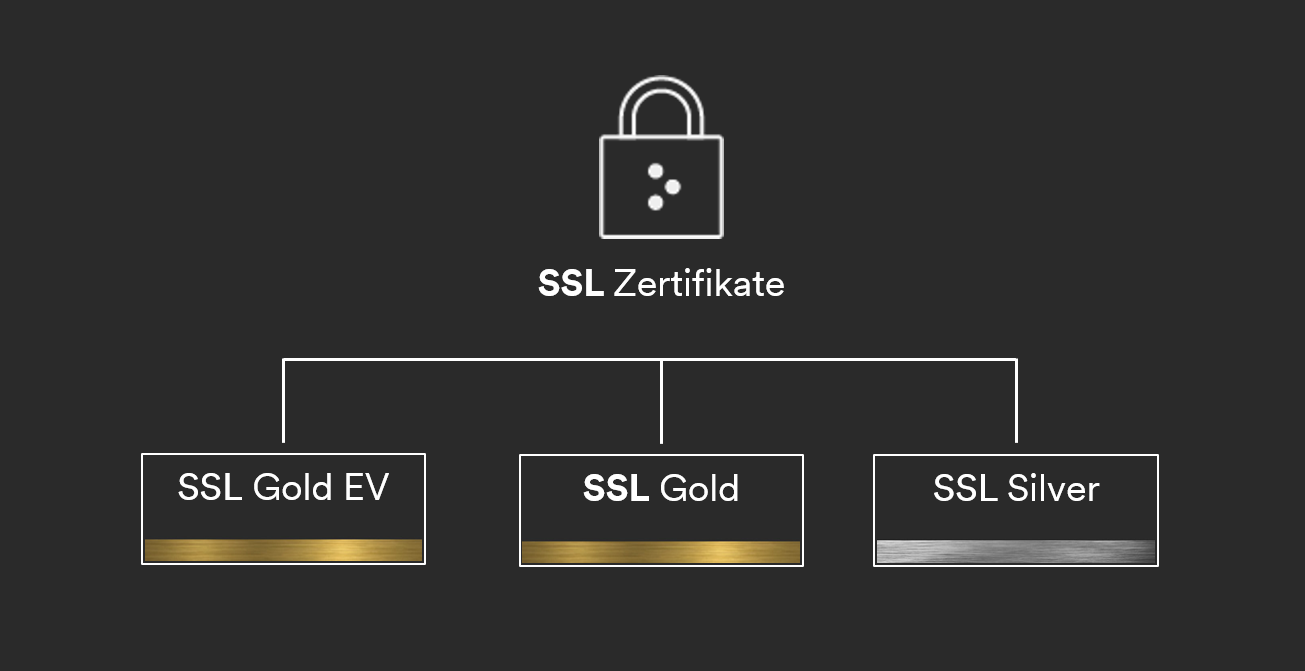This screenshot has height=671, width=1305.
Task: Click the padlock's curved shackle
Action: tap(661, 105)
